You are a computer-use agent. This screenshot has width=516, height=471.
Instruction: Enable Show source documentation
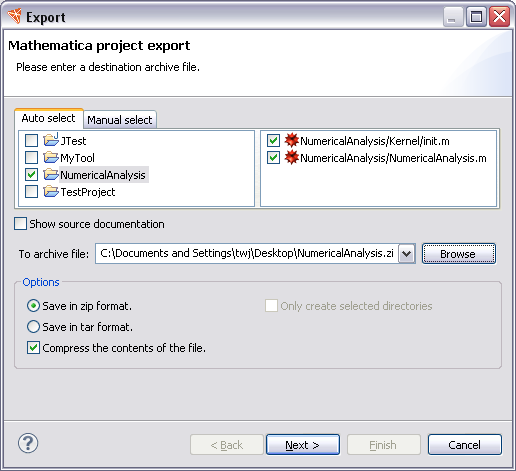click(20, 224)
